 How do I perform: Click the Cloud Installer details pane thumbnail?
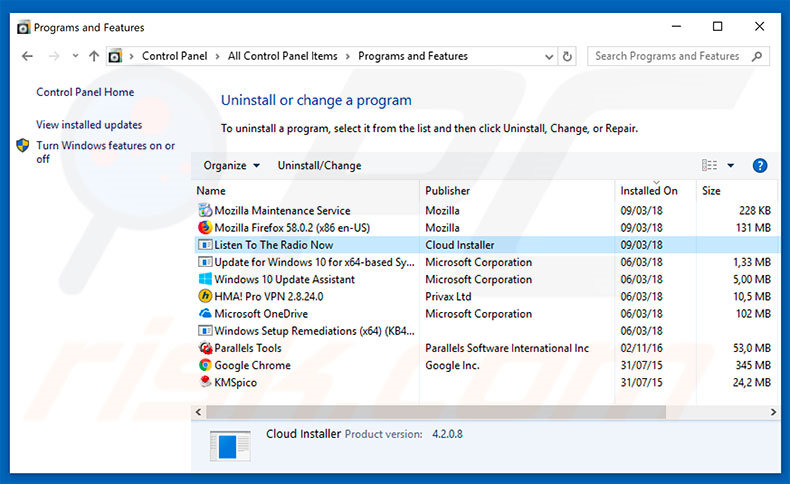(230, 446)
